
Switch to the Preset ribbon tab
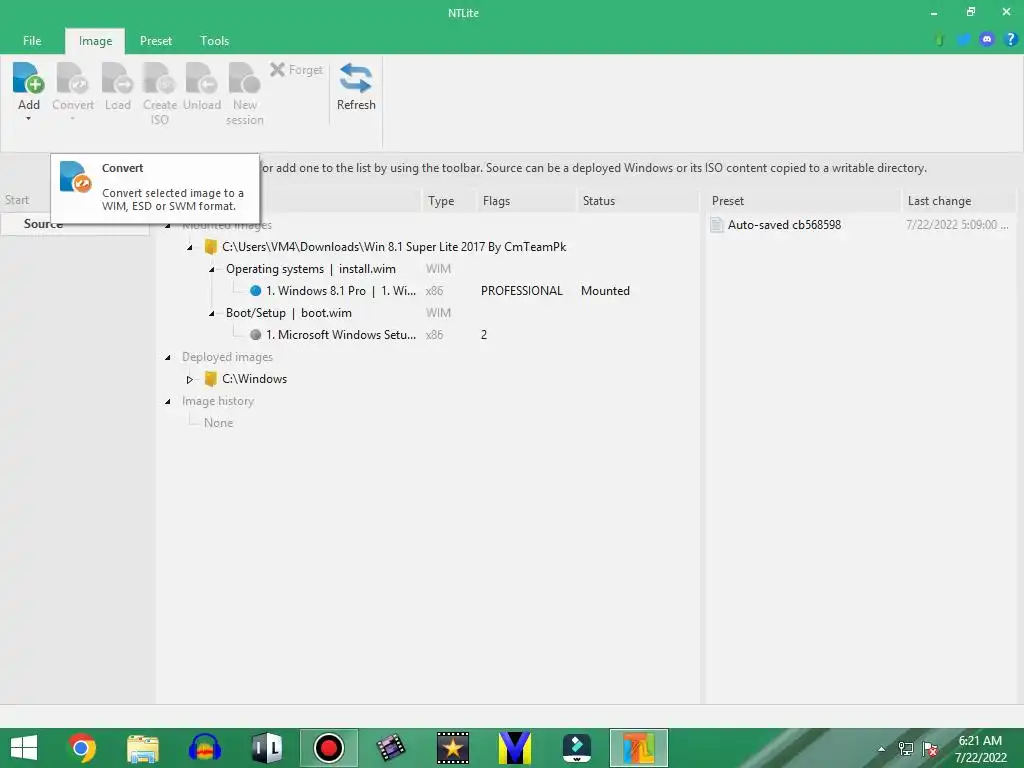coord(155,40)
